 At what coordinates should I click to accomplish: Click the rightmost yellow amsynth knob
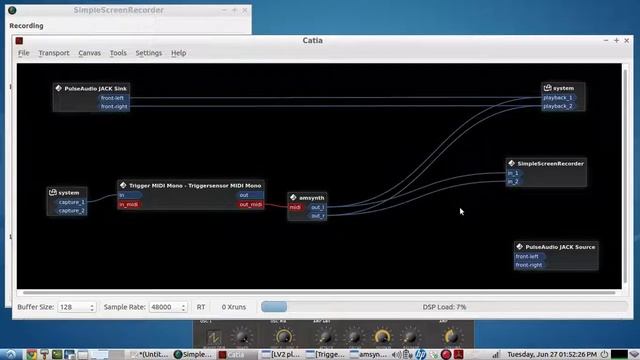(x=451, y=336)
